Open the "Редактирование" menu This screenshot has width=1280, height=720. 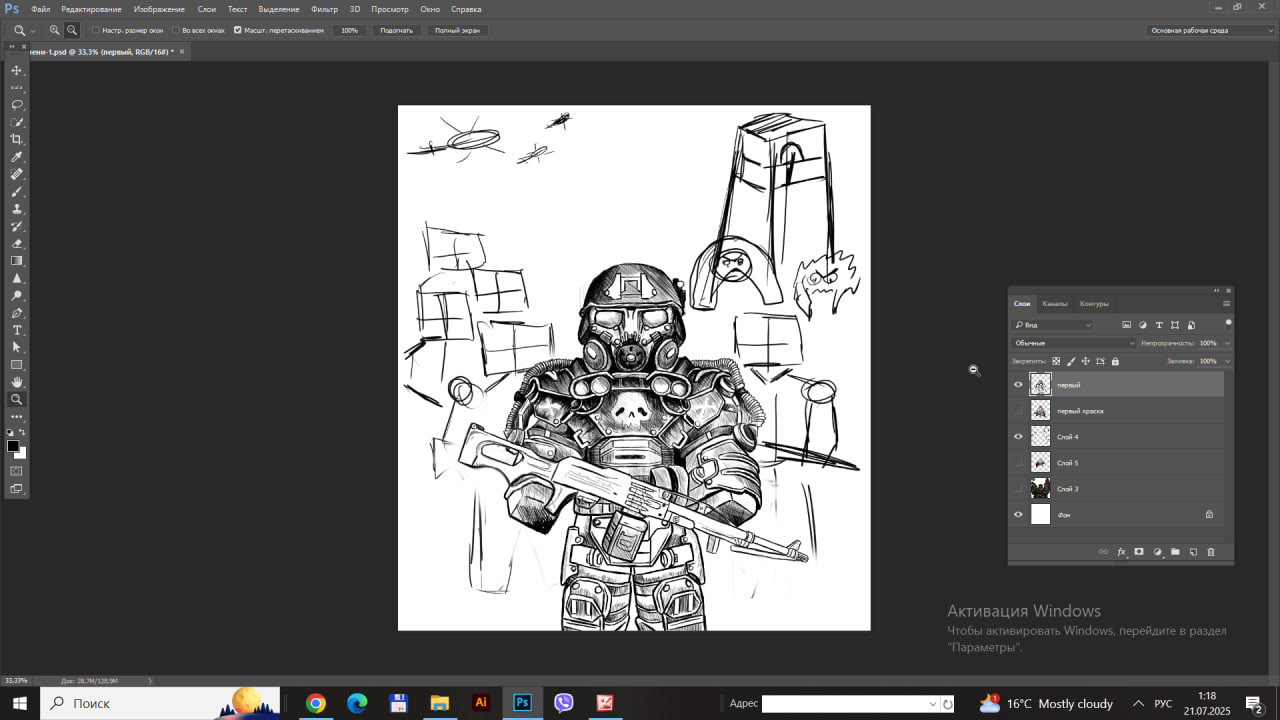91,9
